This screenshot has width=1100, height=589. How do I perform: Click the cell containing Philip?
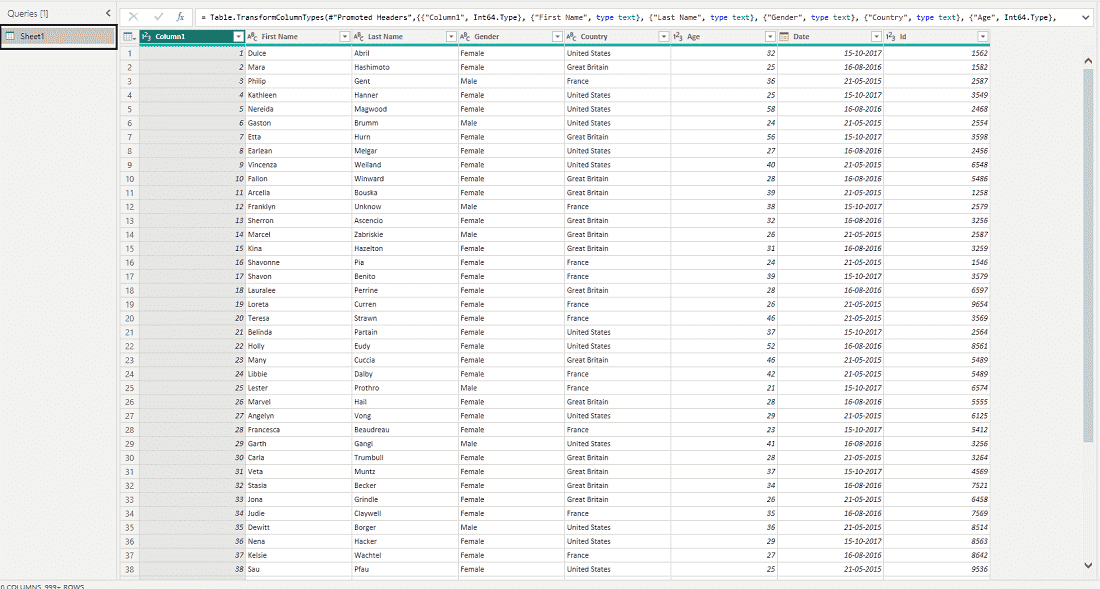298,81
